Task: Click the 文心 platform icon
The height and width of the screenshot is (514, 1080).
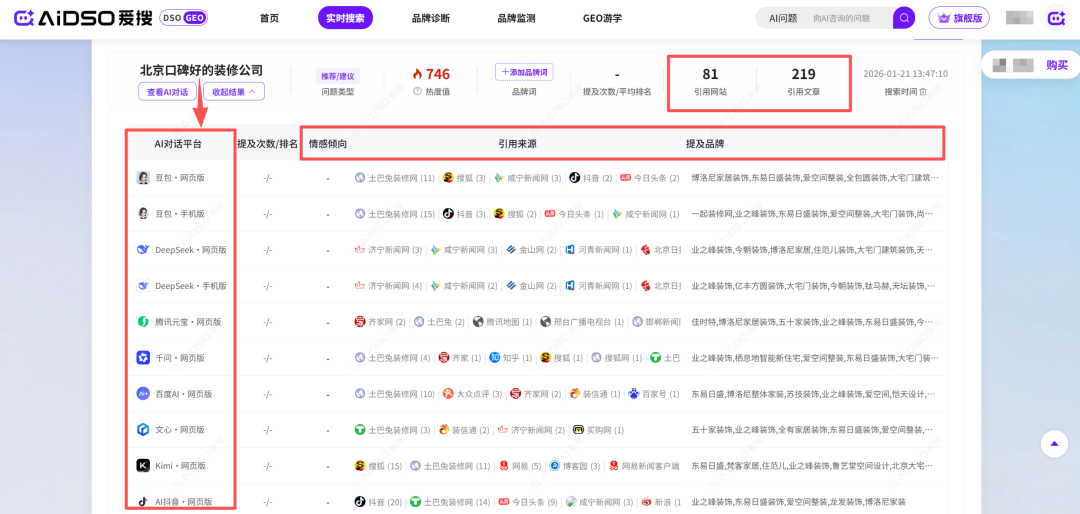Action: (143, 430)
